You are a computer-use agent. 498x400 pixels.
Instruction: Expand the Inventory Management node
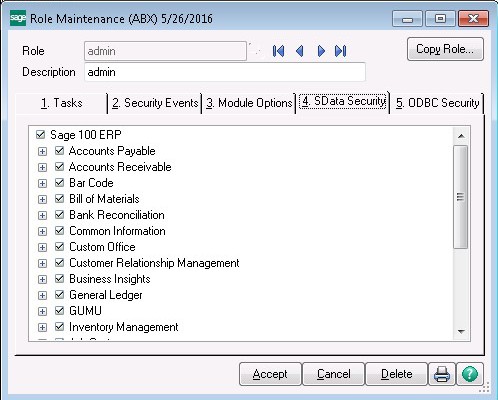[x=42, y=327]
